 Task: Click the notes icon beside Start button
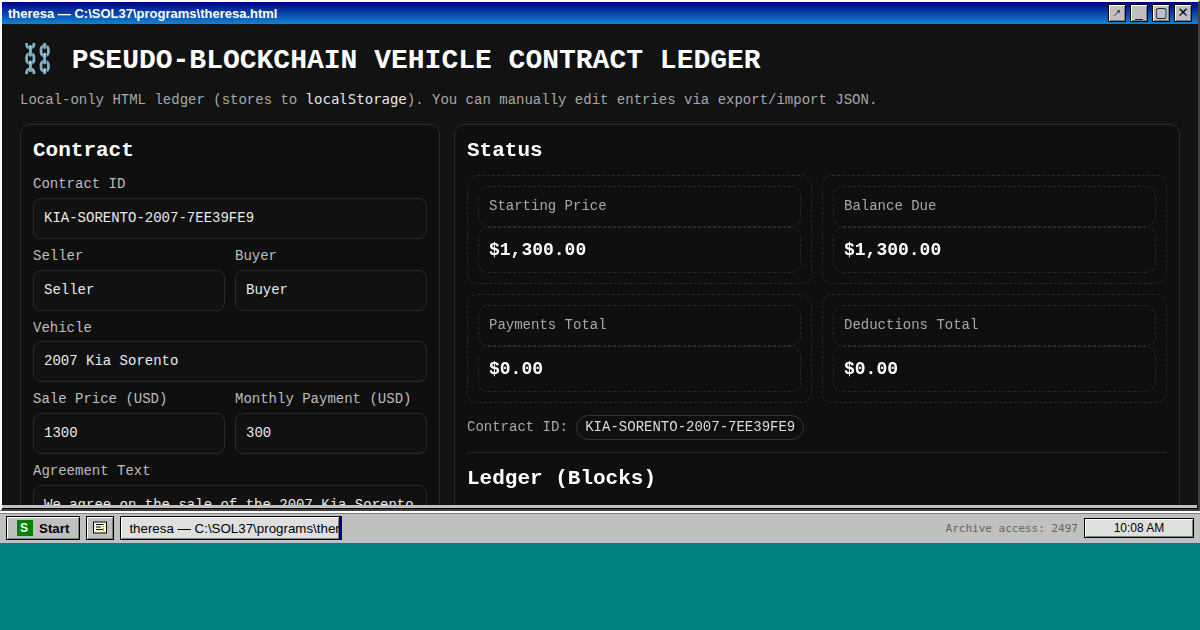point(100,528)
